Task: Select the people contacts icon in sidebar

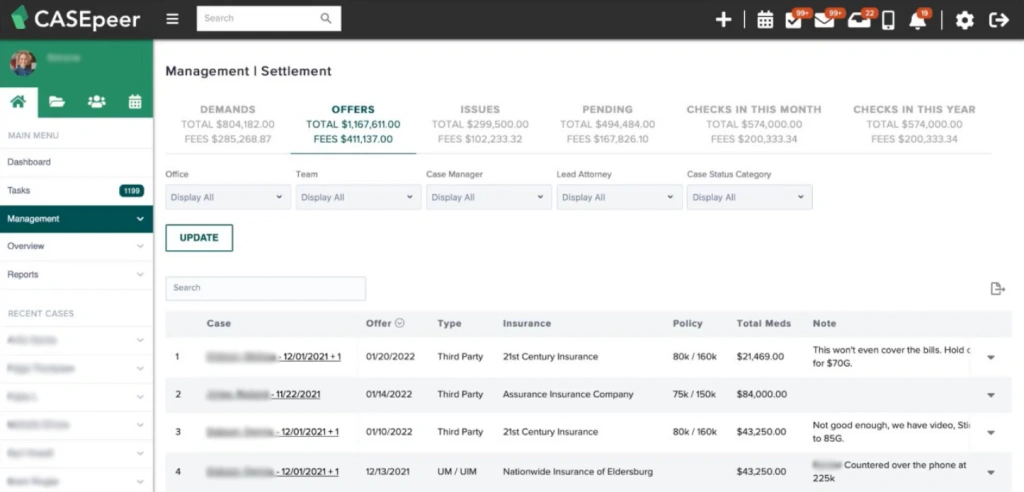Action: [x=97, y=102]
